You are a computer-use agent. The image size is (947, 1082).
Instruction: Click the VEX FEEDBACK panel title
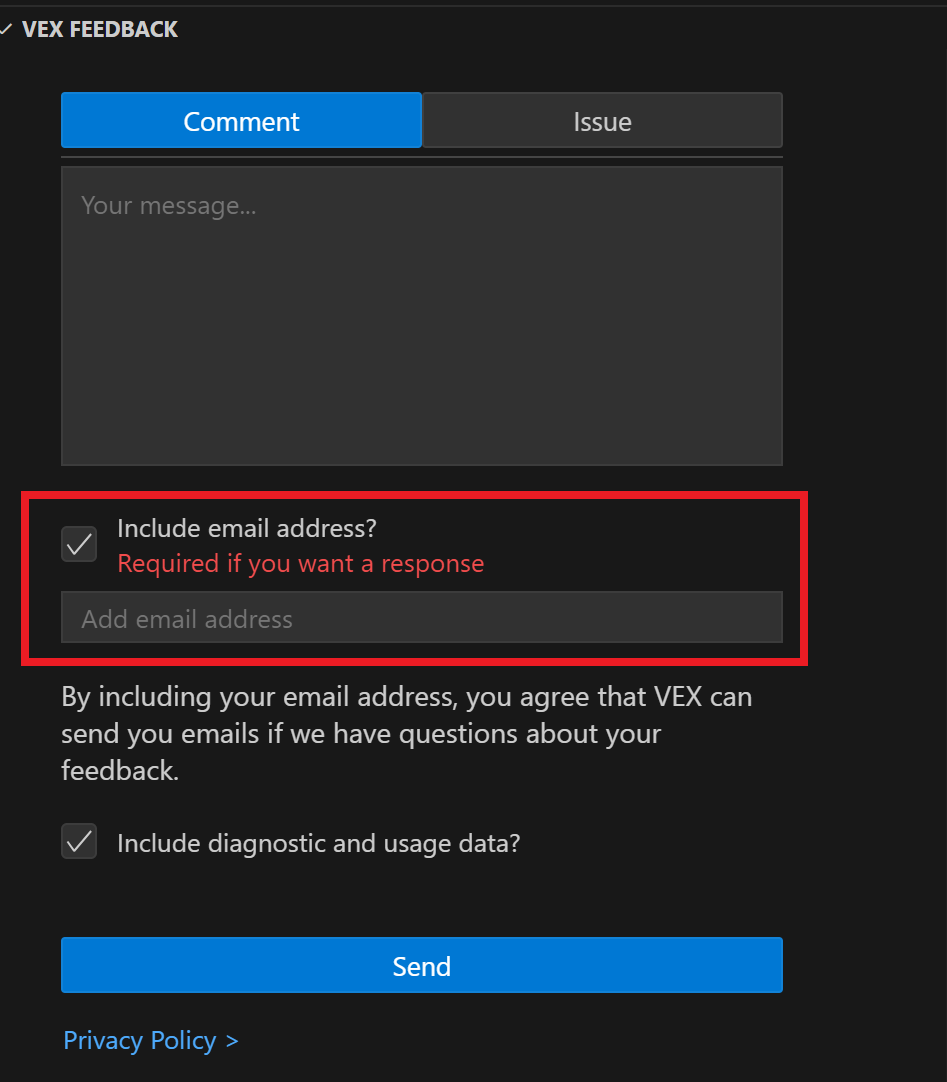click(x=100, y=30)
